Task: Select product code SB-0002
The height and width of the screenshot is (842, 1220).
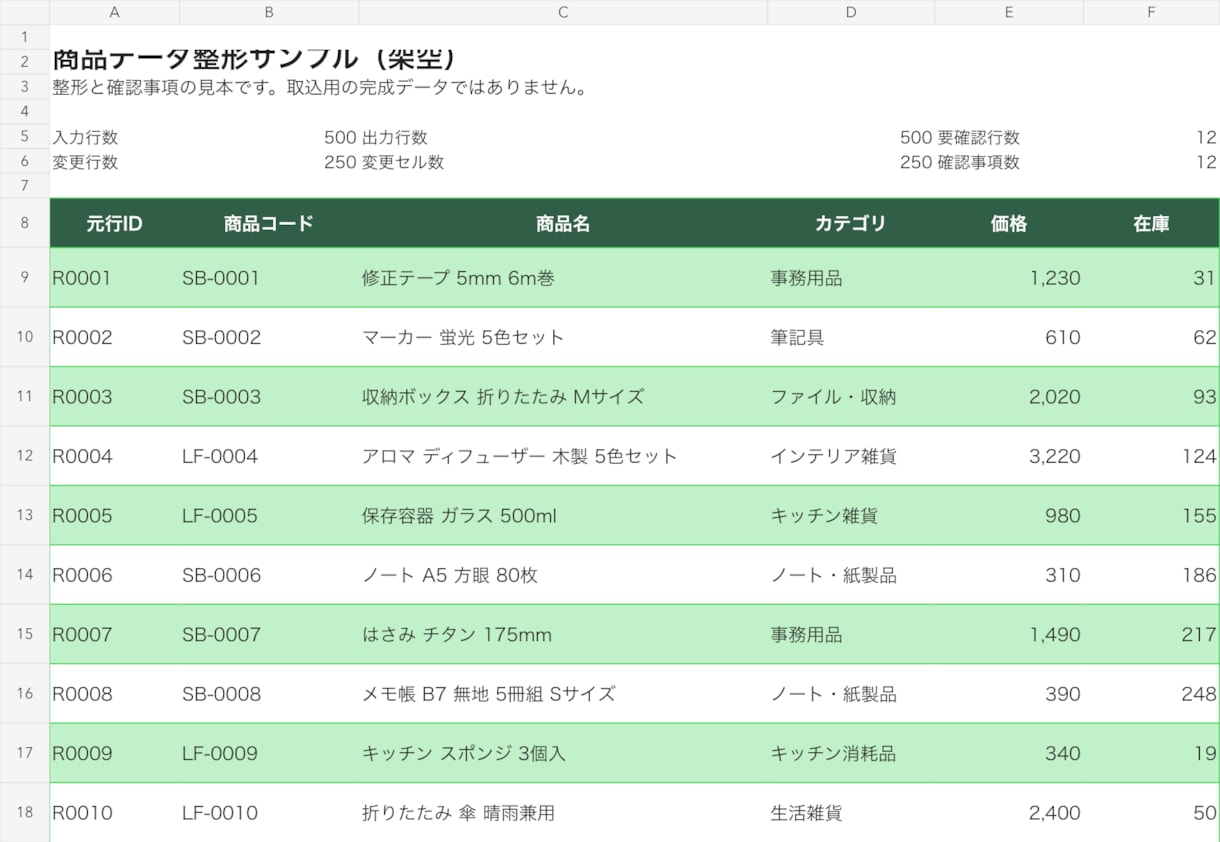Action: point(269,337)
